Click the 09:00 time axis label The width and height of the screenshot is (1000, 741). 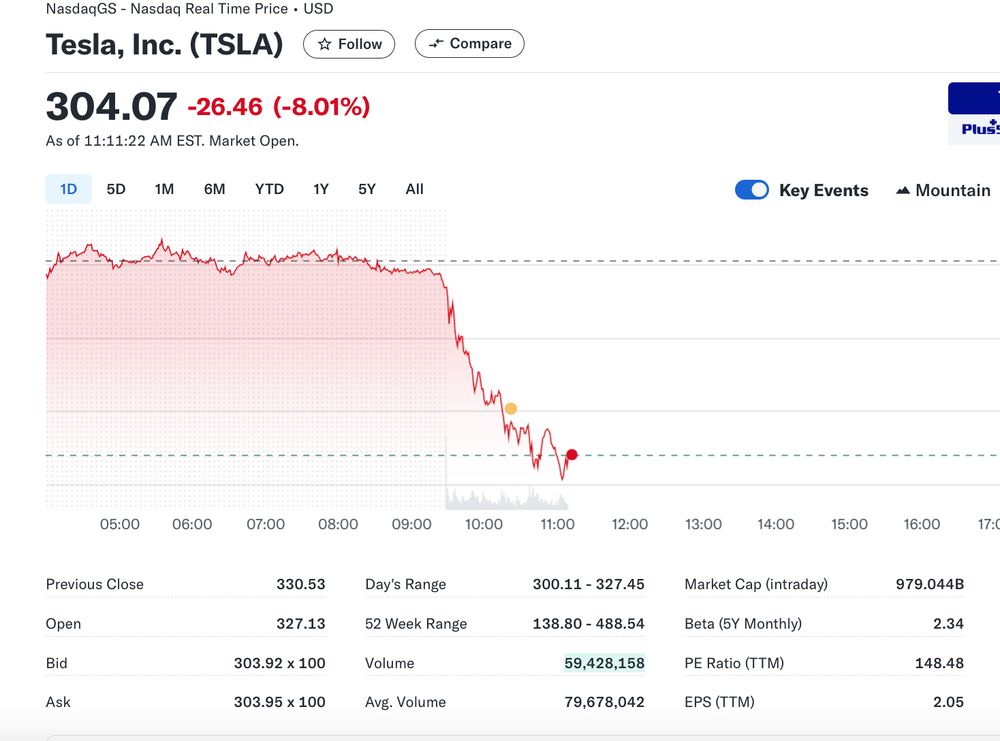pyautogui.click(x=411, y=524)
